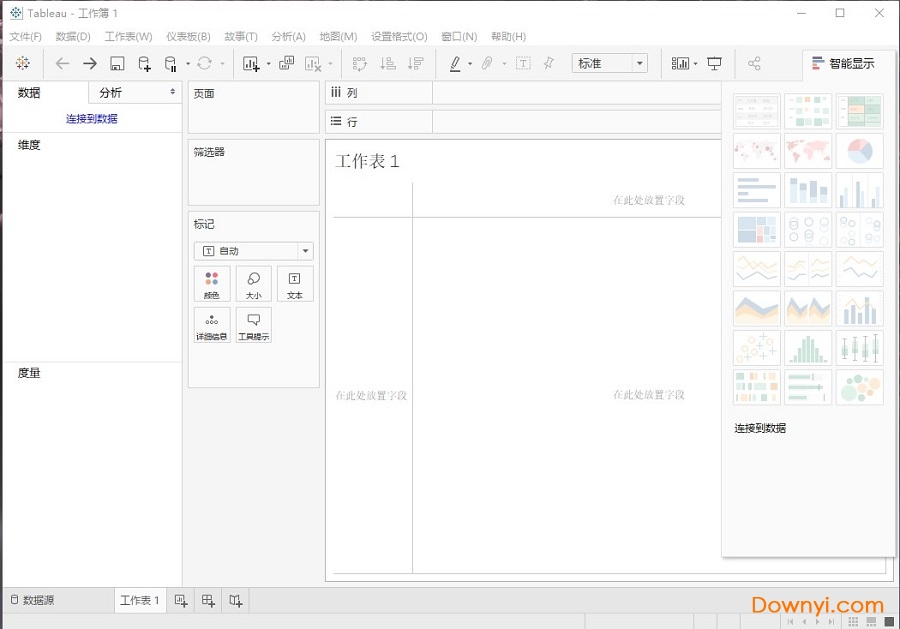Click the Tableau logo to open start page

point(23,63)
